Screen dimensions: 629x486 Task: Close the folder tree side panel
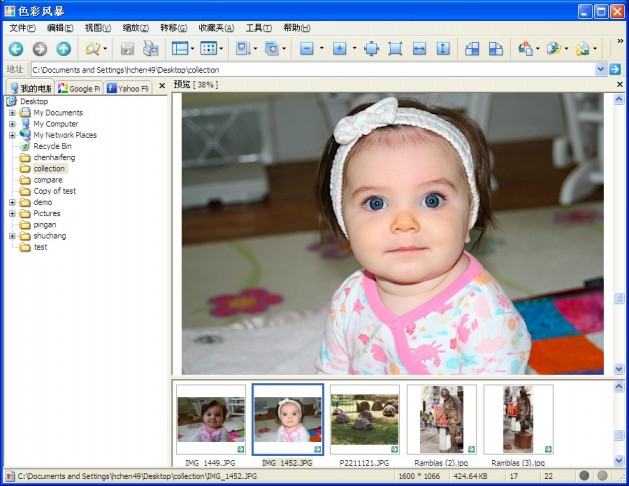[162, 87]
